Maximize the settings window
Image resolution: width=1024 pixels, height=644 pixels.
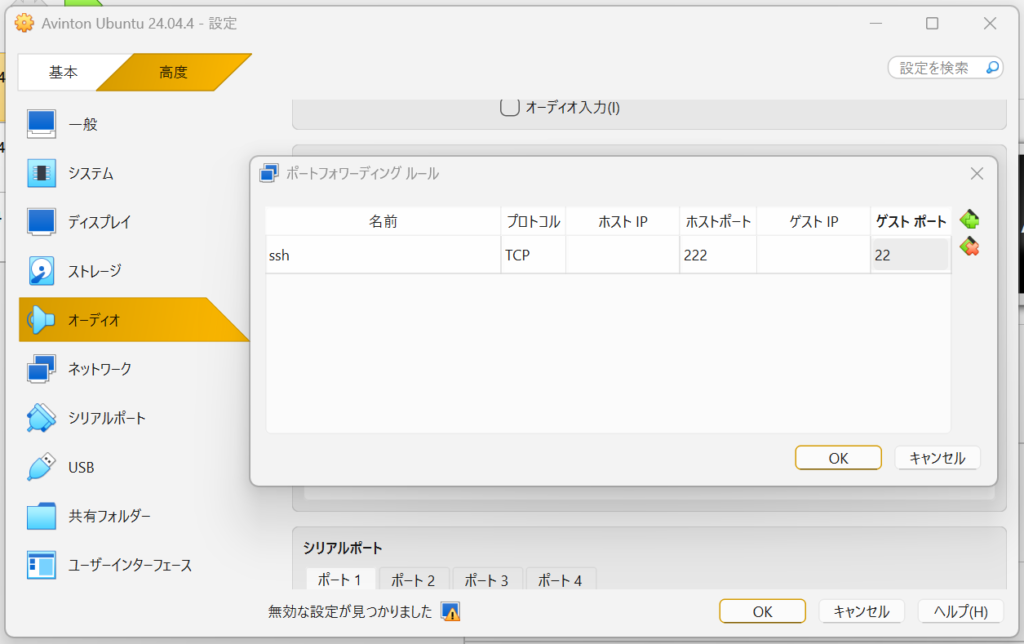[x=932, y=24]
